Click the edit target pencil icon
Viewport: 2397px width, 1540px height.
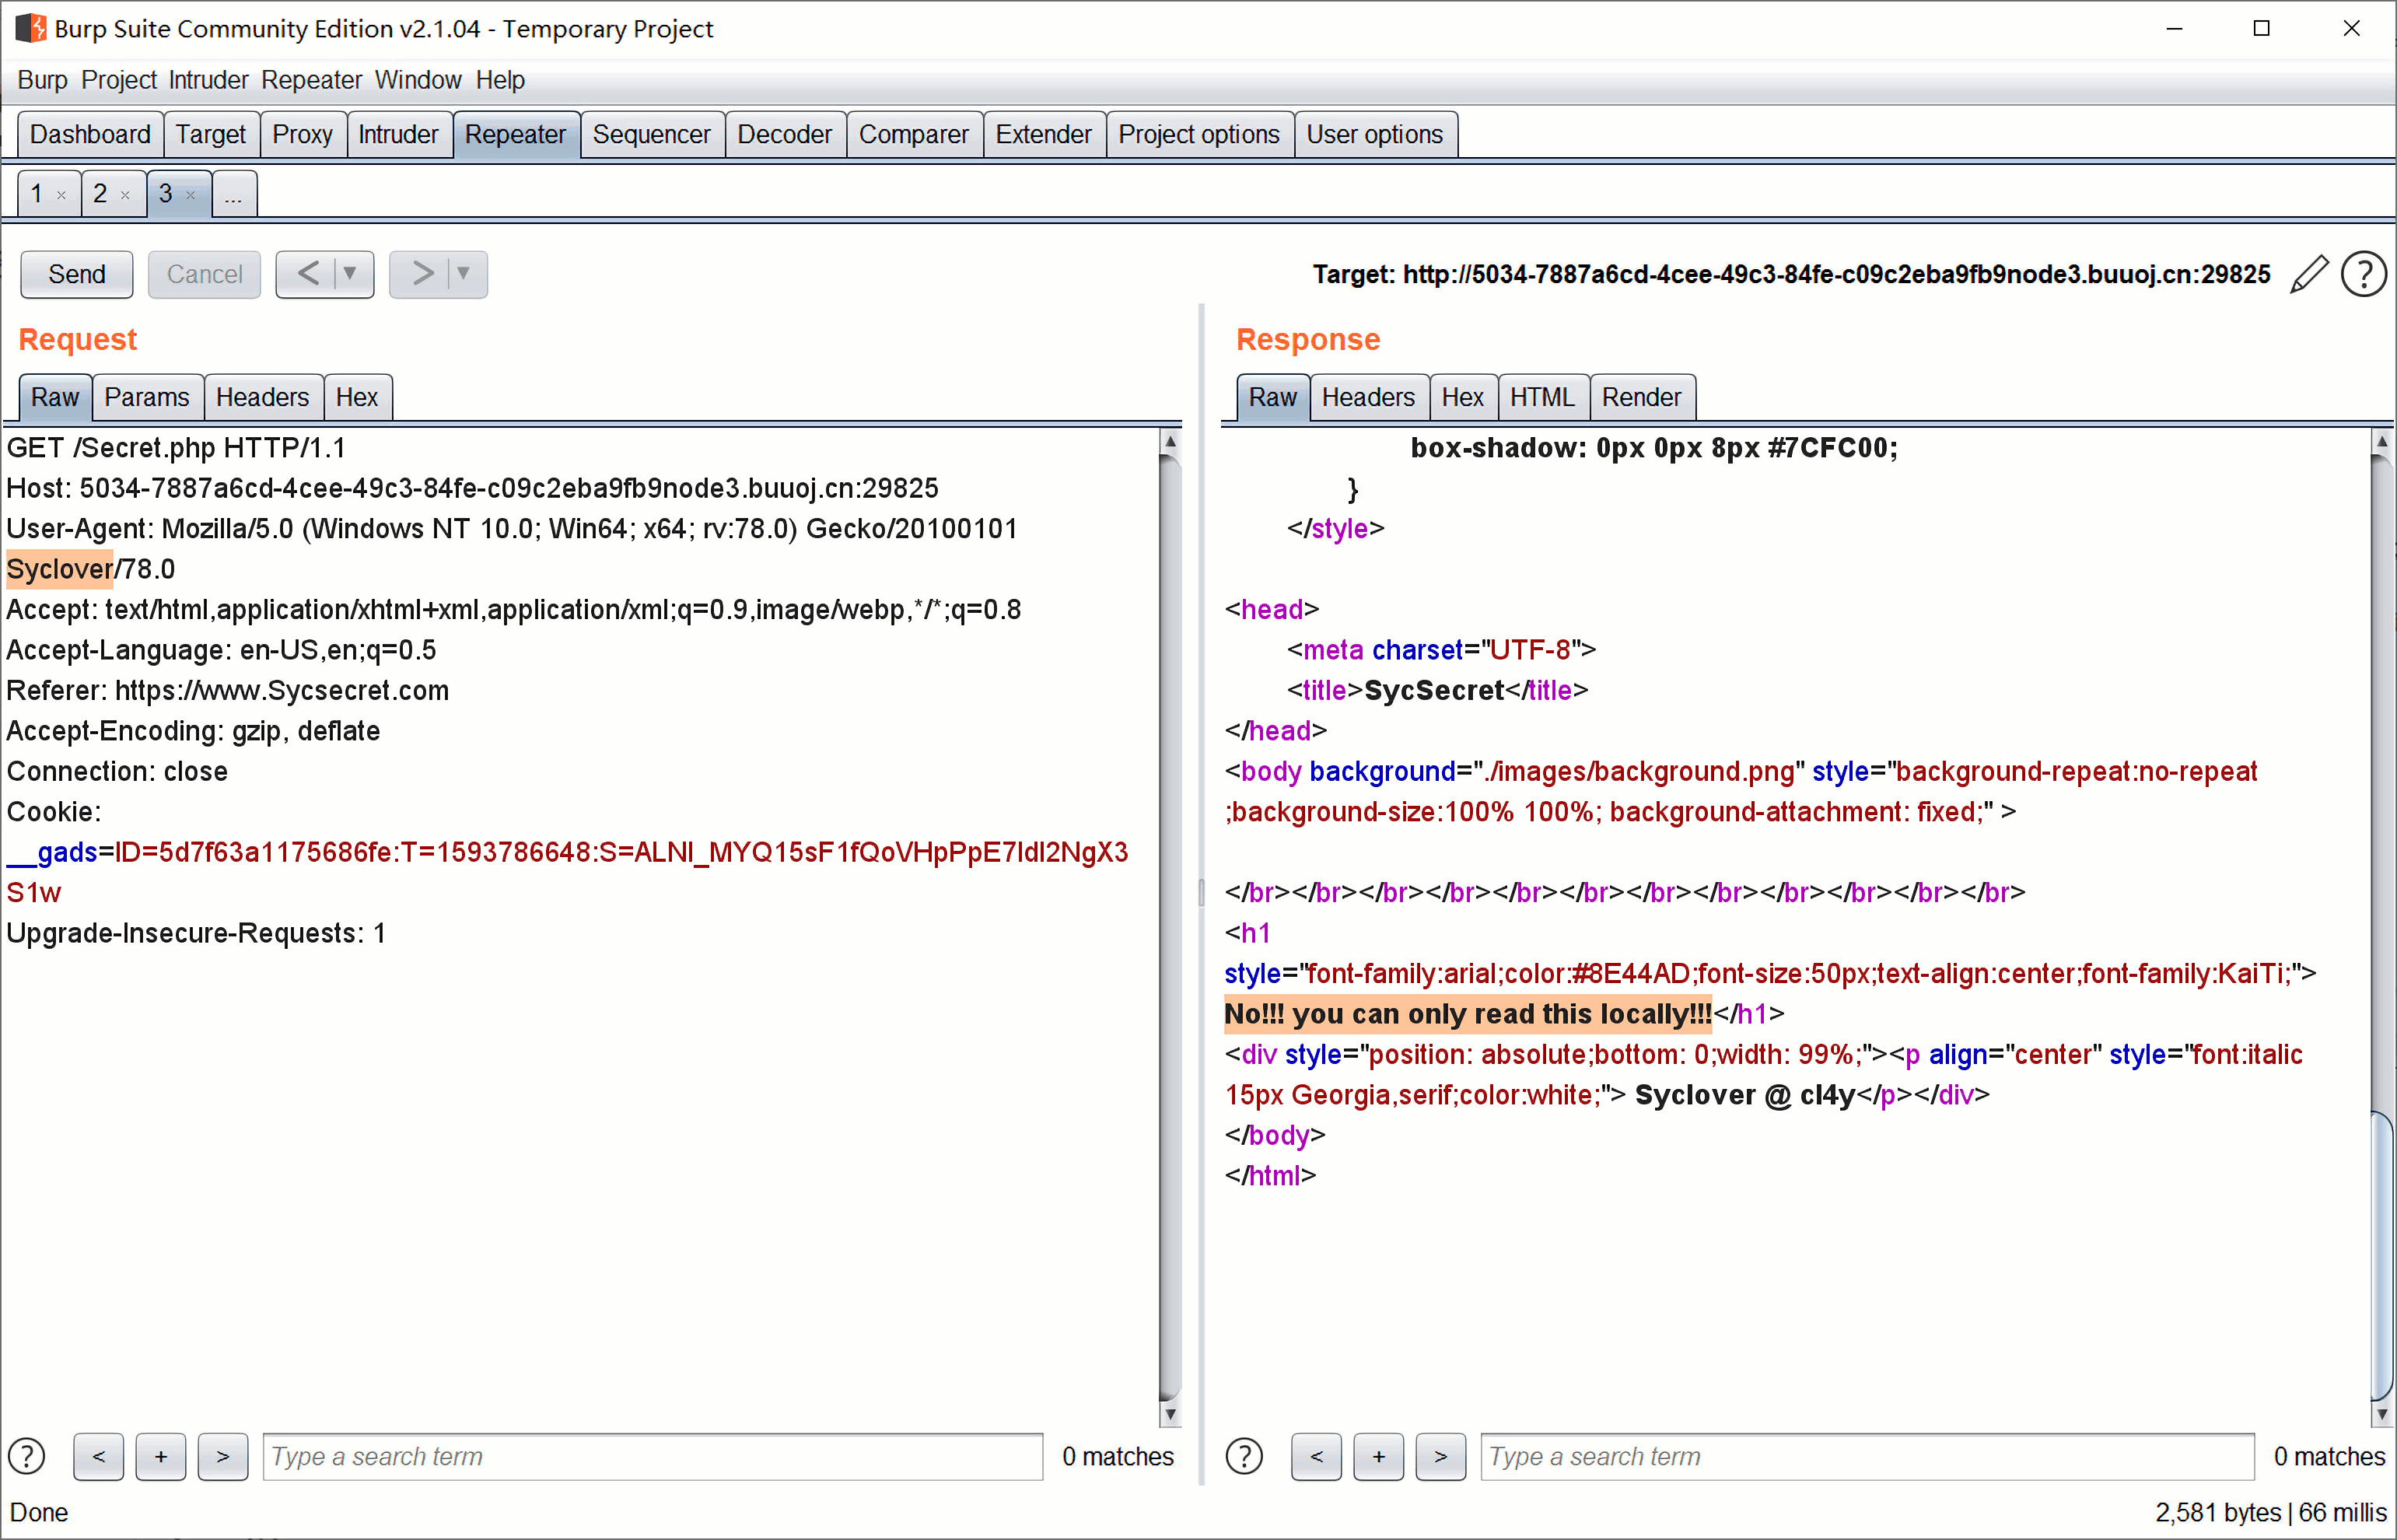[2309, 274]
